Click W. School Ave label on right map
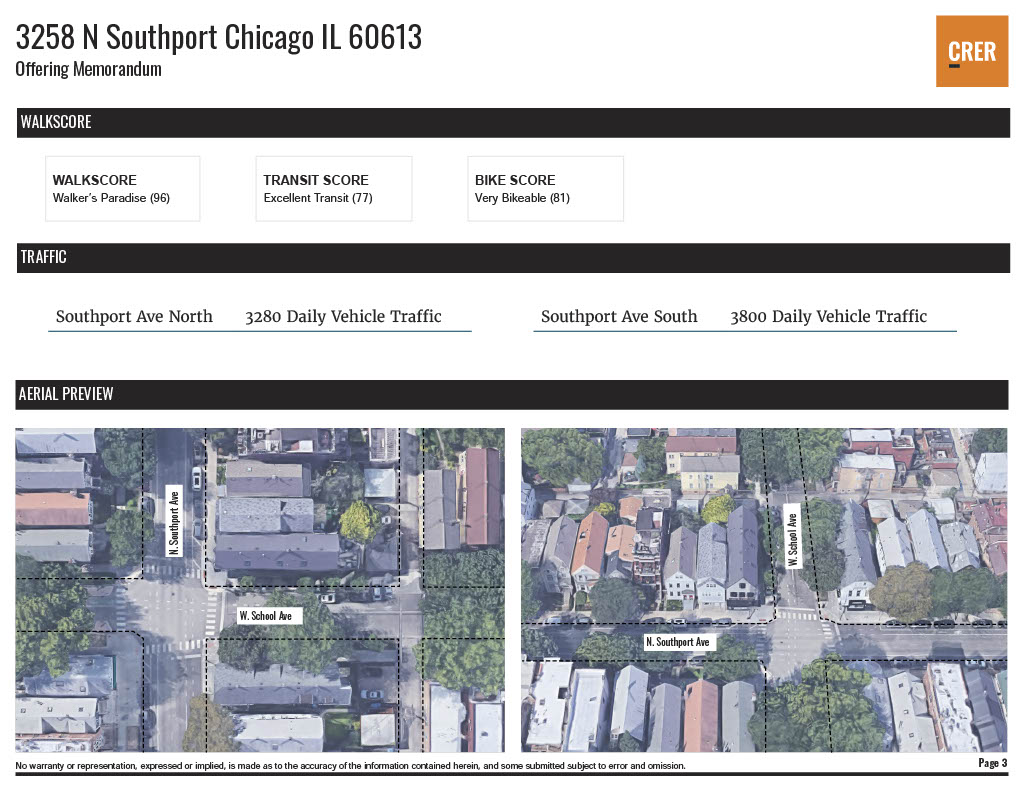The height and width of the screenshot is (792, 1024). 791,535
